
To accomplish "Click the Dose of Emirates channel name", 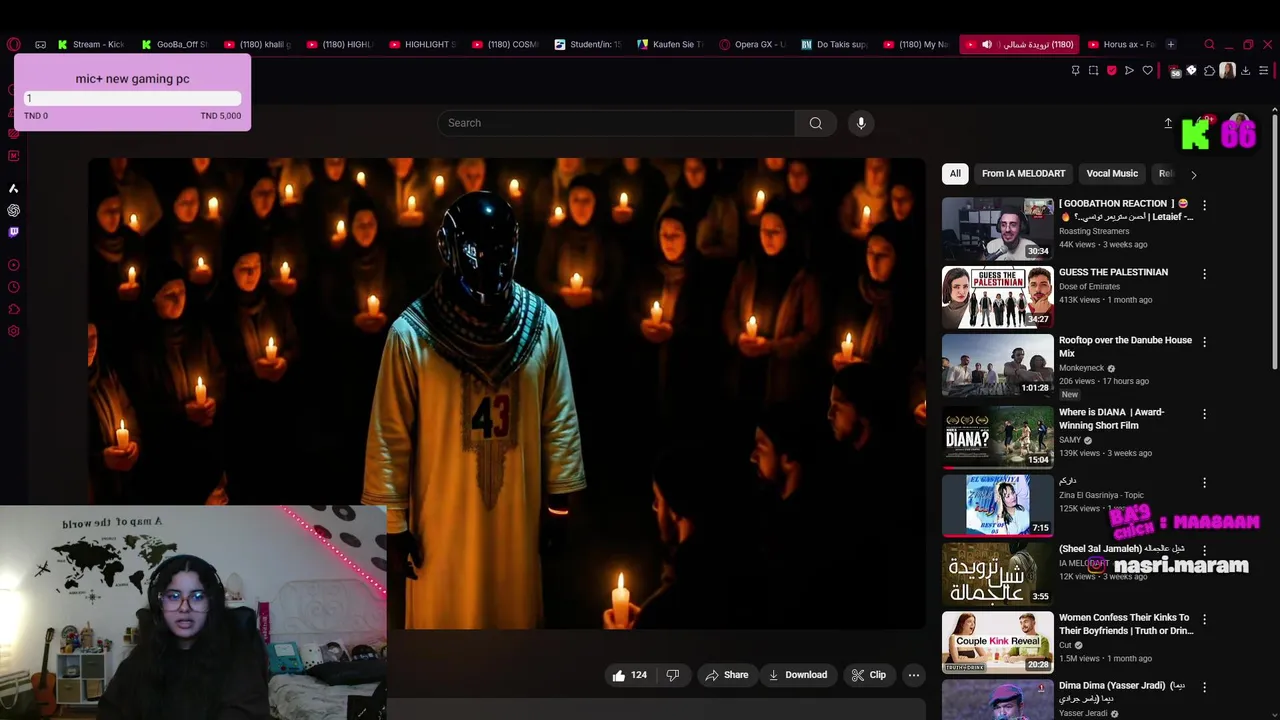I will pyautogui.click(x=1089, y=287).
